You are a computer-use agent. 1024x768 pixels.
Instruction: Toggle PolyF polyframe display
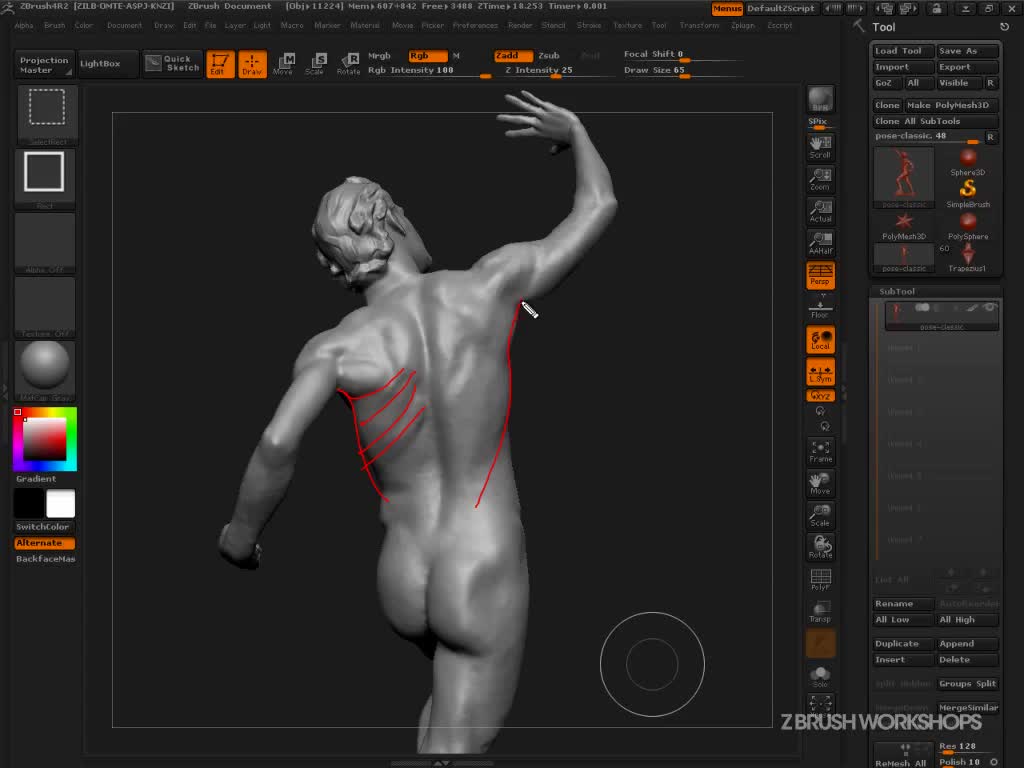pos(820,579)
